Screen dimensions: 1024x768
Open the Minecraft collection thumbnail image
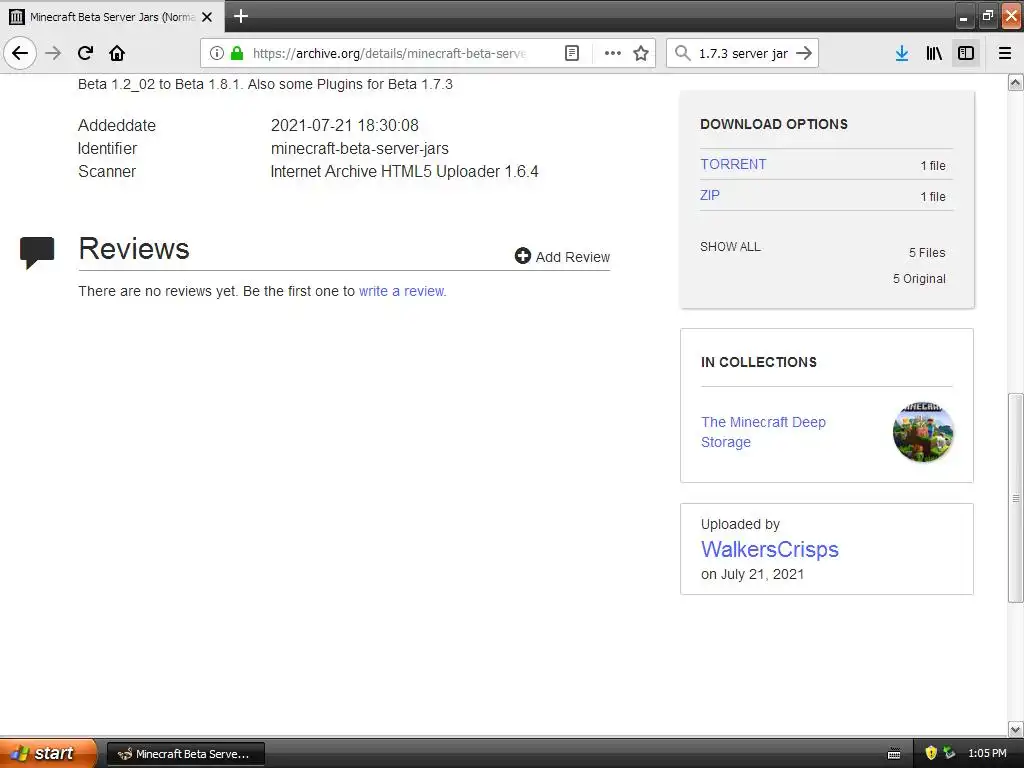(923, 432)
